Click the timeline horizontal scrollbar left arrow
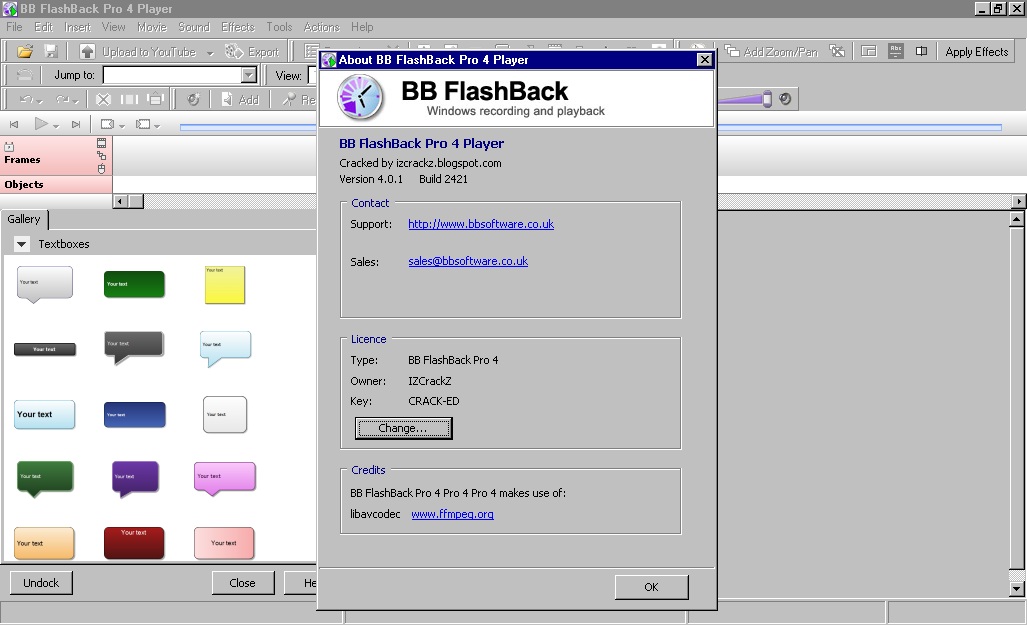The height and width of the screenshot is (626, 1027). 119,201
